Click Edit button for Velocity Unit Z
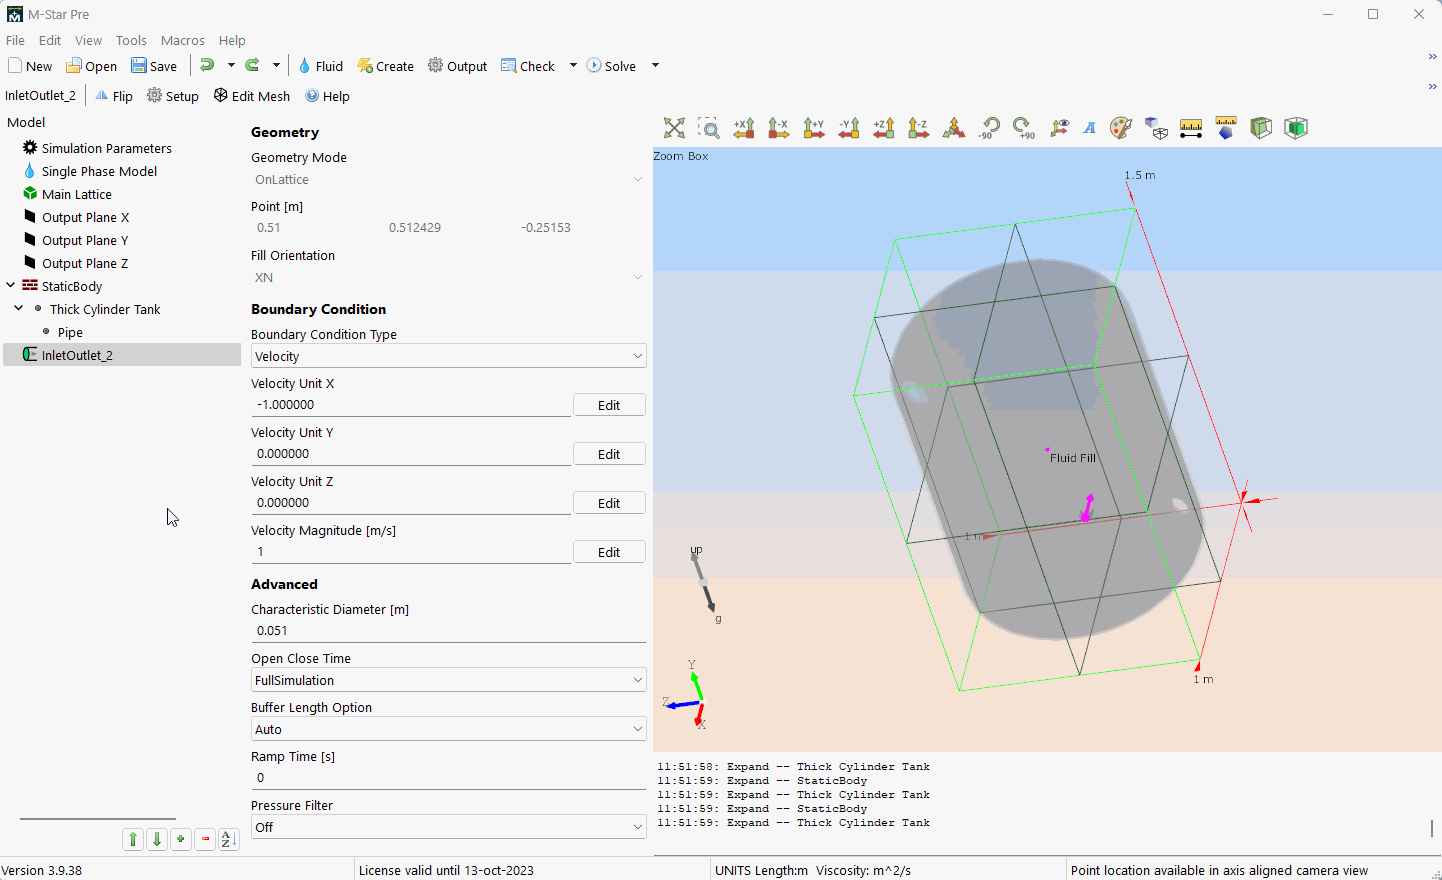This screenshot has height=880, width=1442. (609, 503)
